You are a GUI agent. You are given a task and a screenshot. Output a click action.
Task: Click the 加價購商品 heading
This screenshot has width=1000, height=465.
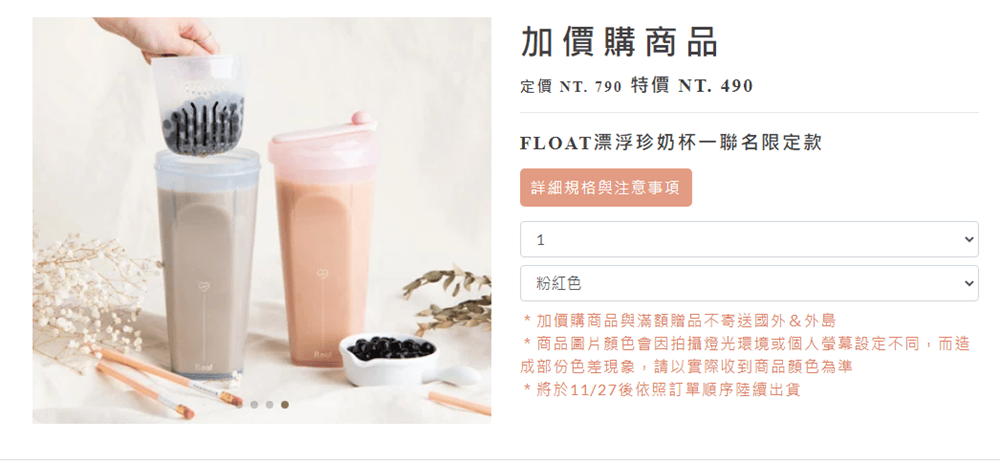coord(620,43)
